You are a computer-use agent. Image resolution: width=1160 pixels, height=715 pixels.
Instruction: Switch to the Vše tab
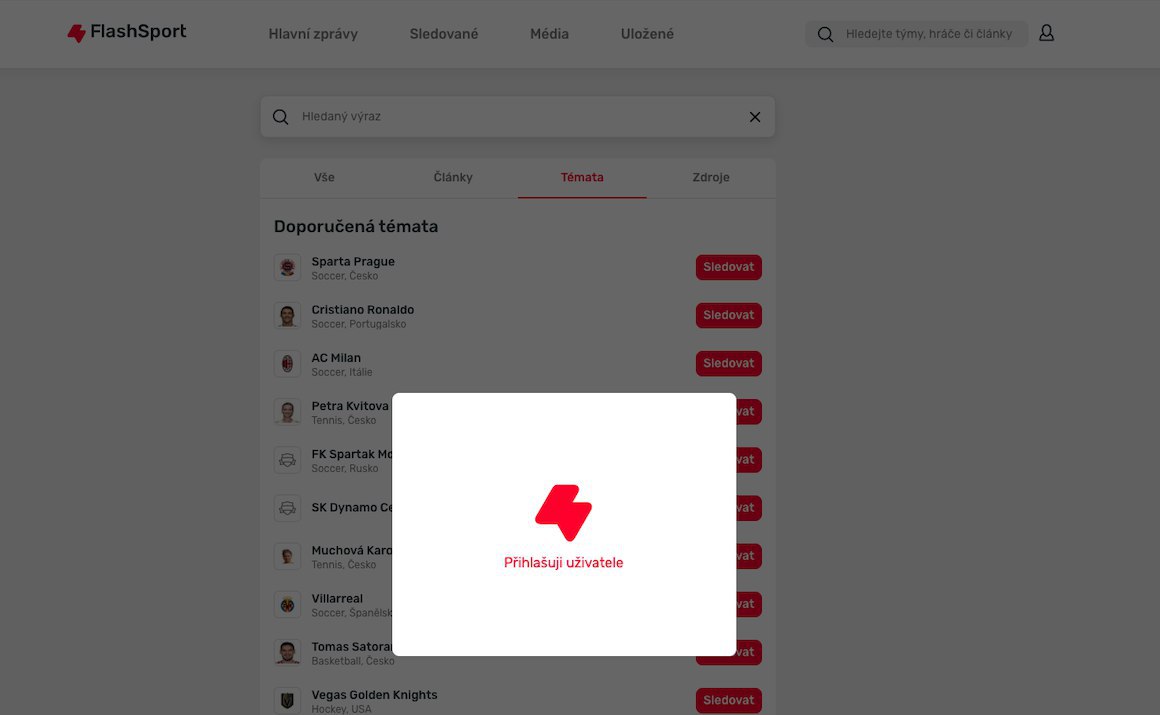pos(324,178)
